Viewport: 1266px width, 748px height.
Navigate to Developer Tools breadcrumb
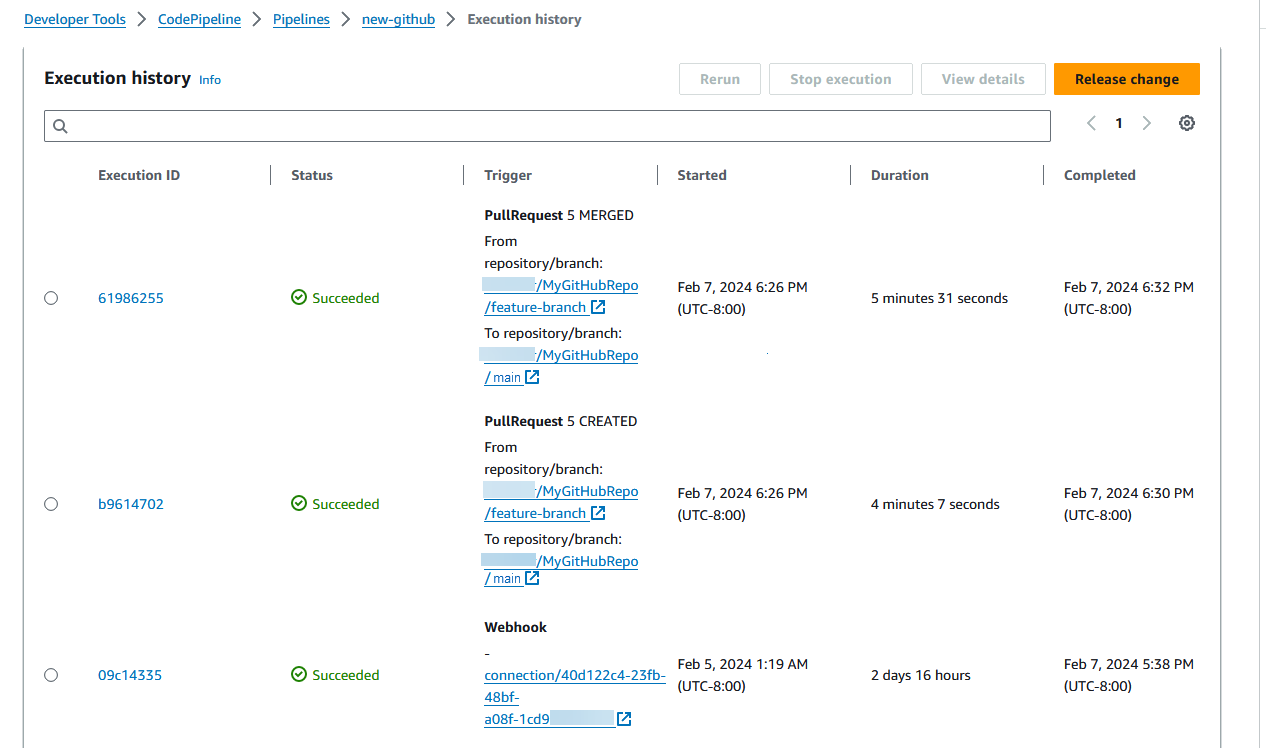click(74, 19)
